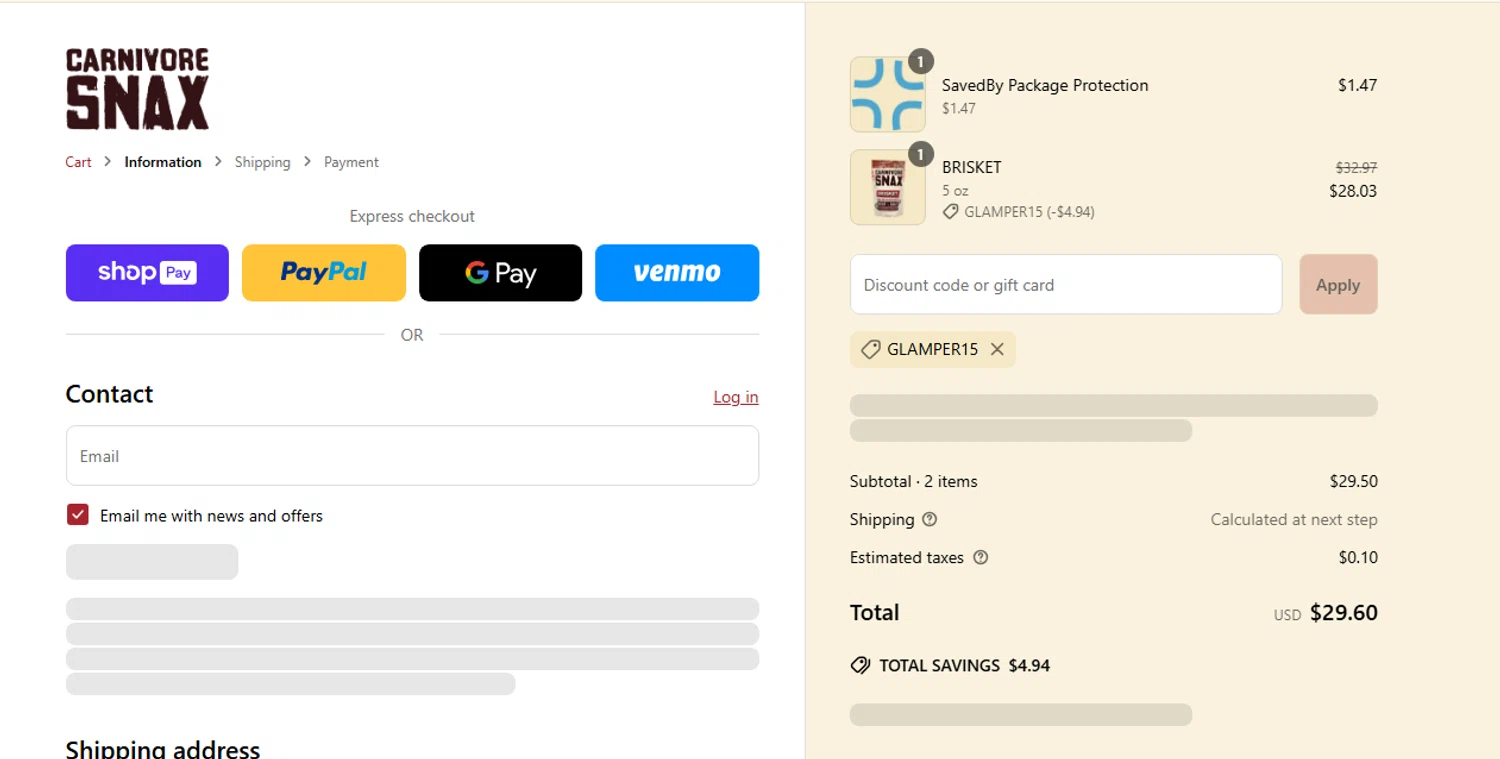
Task: Select Payment breadcrumb step
Action: (351, 162)
